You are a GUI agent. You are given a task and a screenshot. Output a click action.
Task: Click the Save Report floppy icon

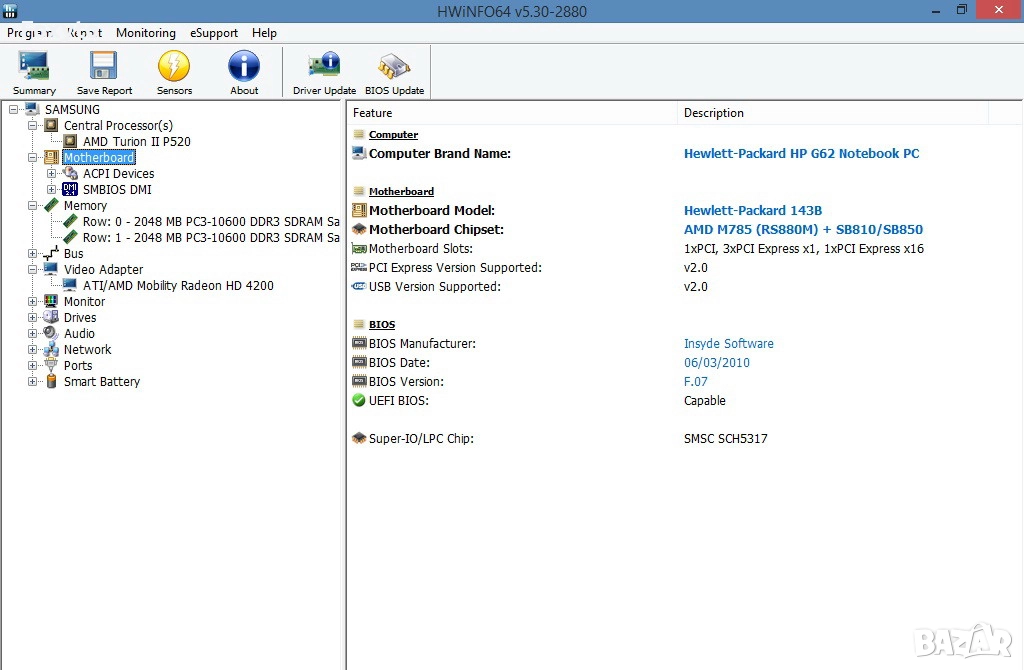tap(104, 67)
